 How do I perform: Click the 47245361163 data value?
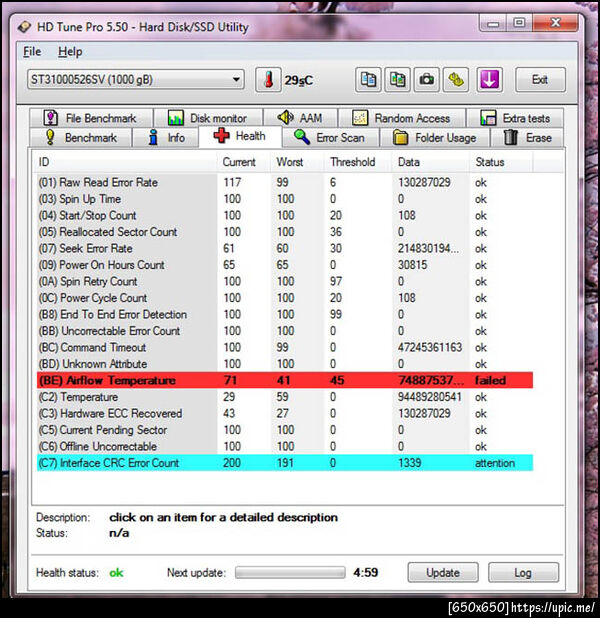(430, 348)
